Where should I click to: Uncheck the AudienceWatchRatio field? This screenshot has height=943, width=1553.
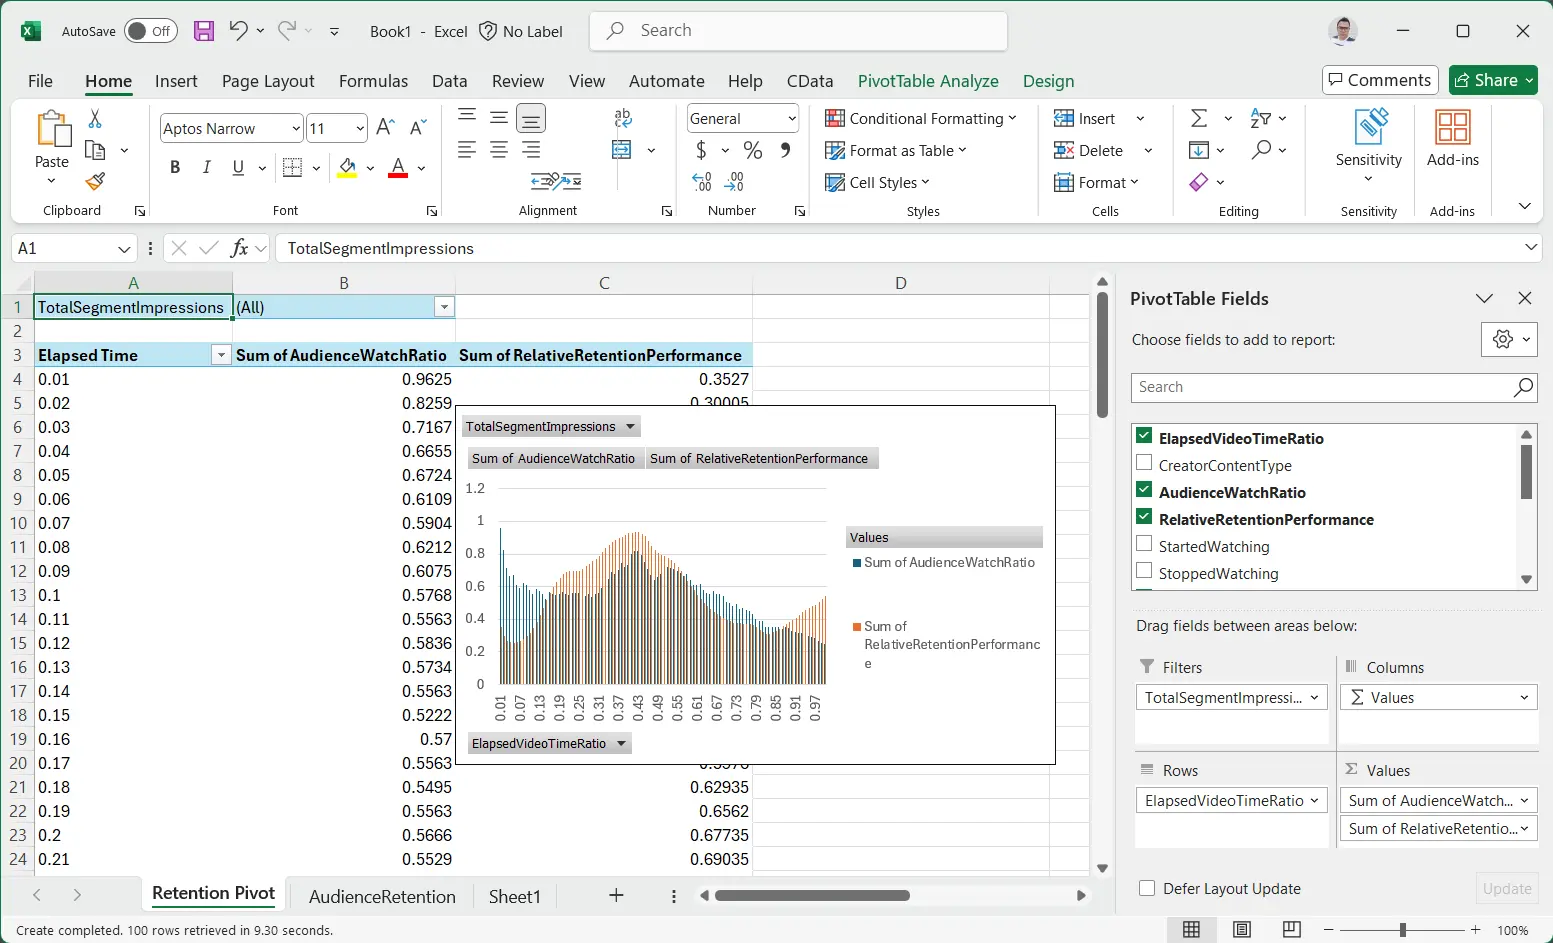(x=1145, y=491)
